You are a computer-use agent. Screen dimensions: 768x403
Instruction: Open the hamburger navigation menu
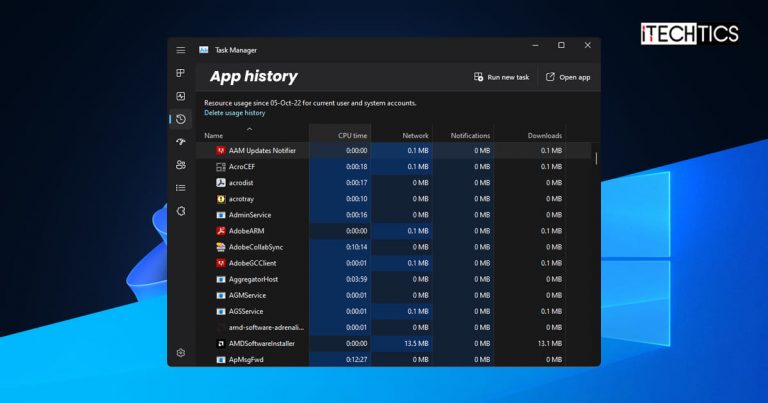click(181, 50)
